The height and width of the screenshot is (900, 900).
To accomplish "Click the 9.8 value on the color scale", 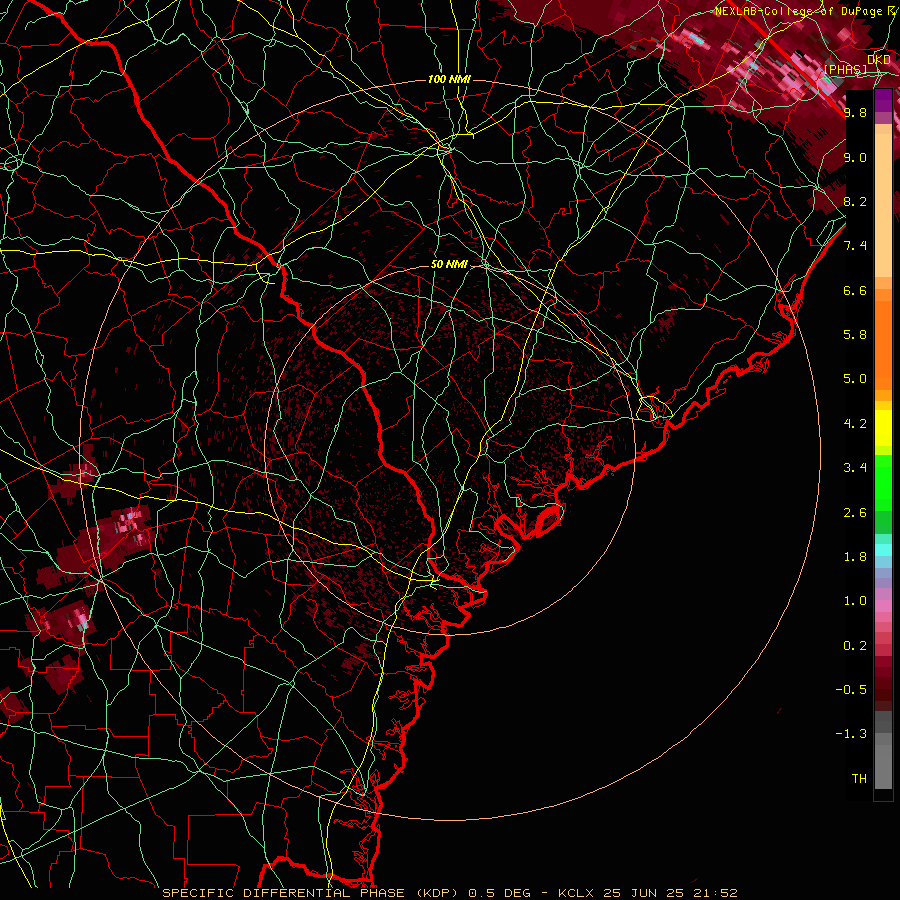I will click(x=855, y=112).
